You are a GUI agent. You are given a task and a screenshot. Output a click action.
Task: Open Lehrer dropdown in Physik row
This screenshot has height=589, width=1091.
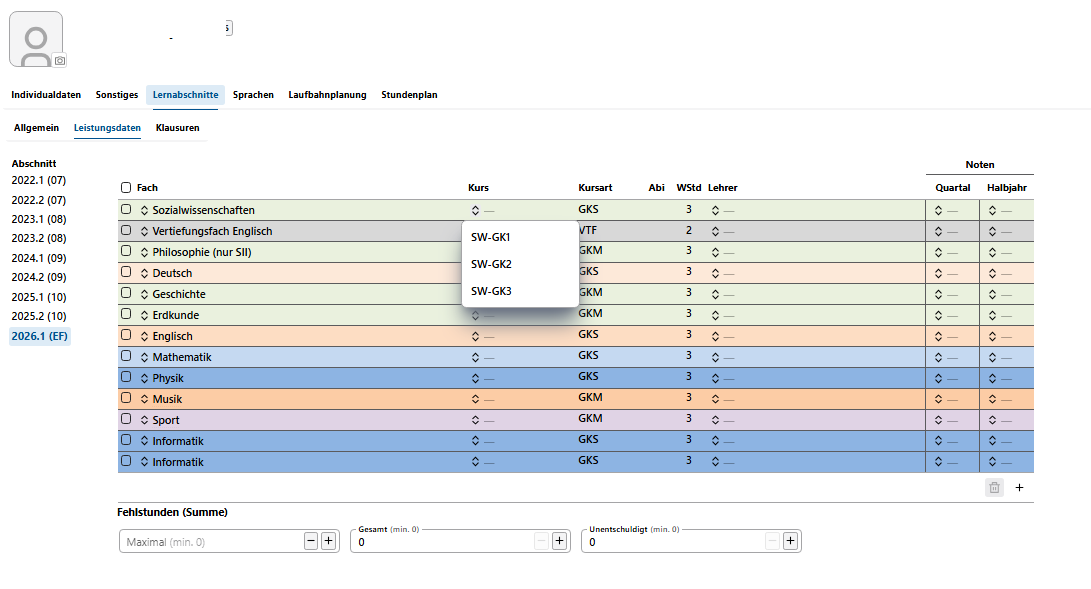tap(722, 378)
